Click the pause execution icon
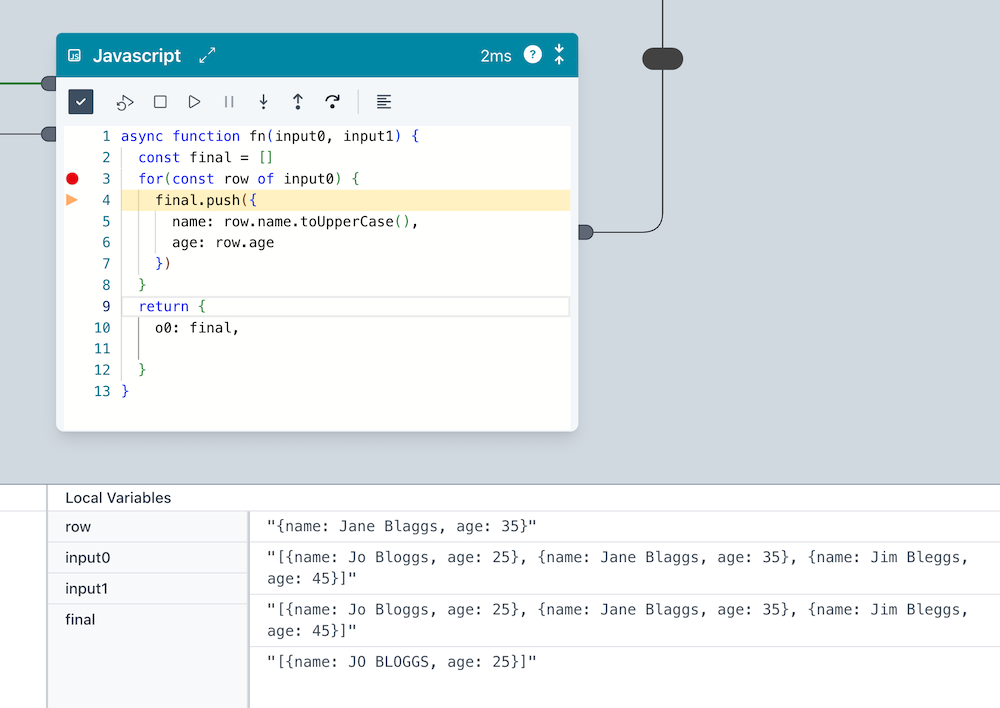This screenshot has height=708, width=1000. 229,102
